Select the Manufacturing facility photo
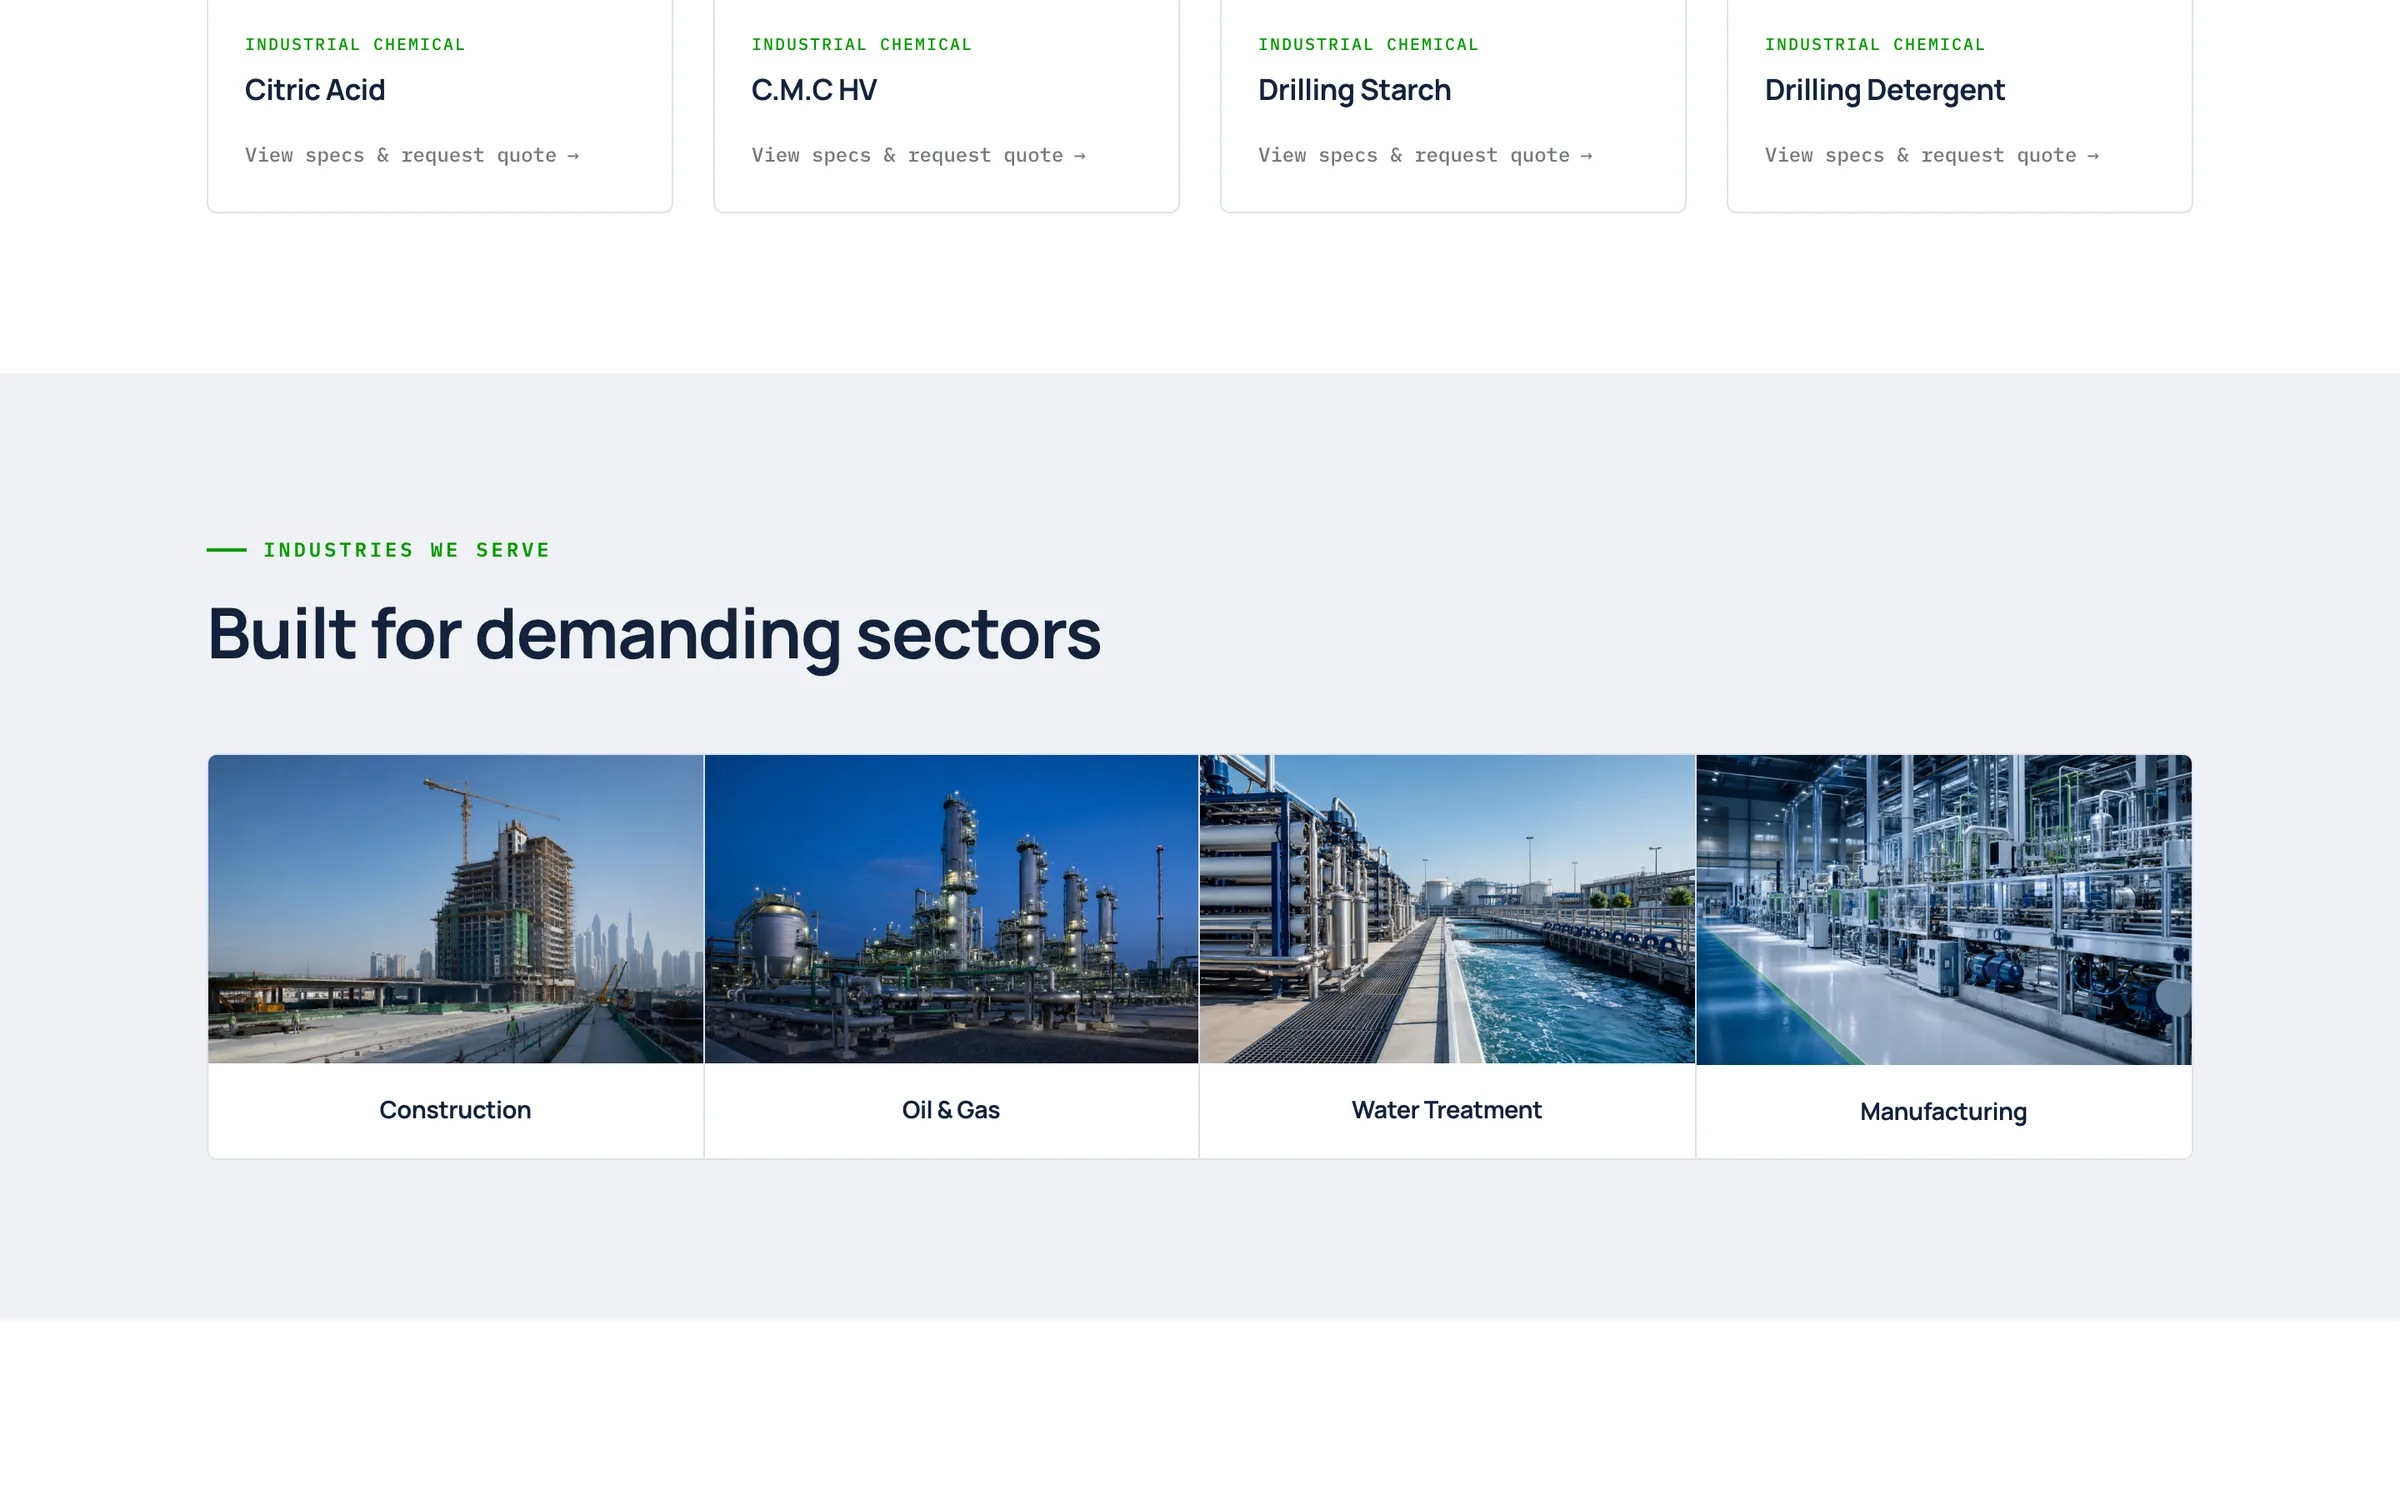The height and width of the screenshot is (1500, 2400). [1944, 910]
